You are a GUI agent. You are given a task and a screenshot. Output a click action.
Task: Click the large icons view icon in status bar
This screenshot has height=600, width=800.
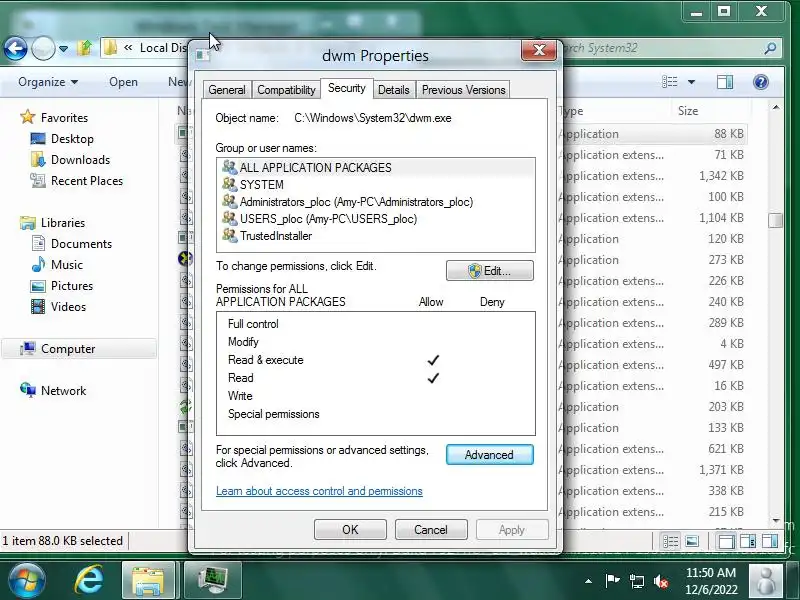coord(692,541)
